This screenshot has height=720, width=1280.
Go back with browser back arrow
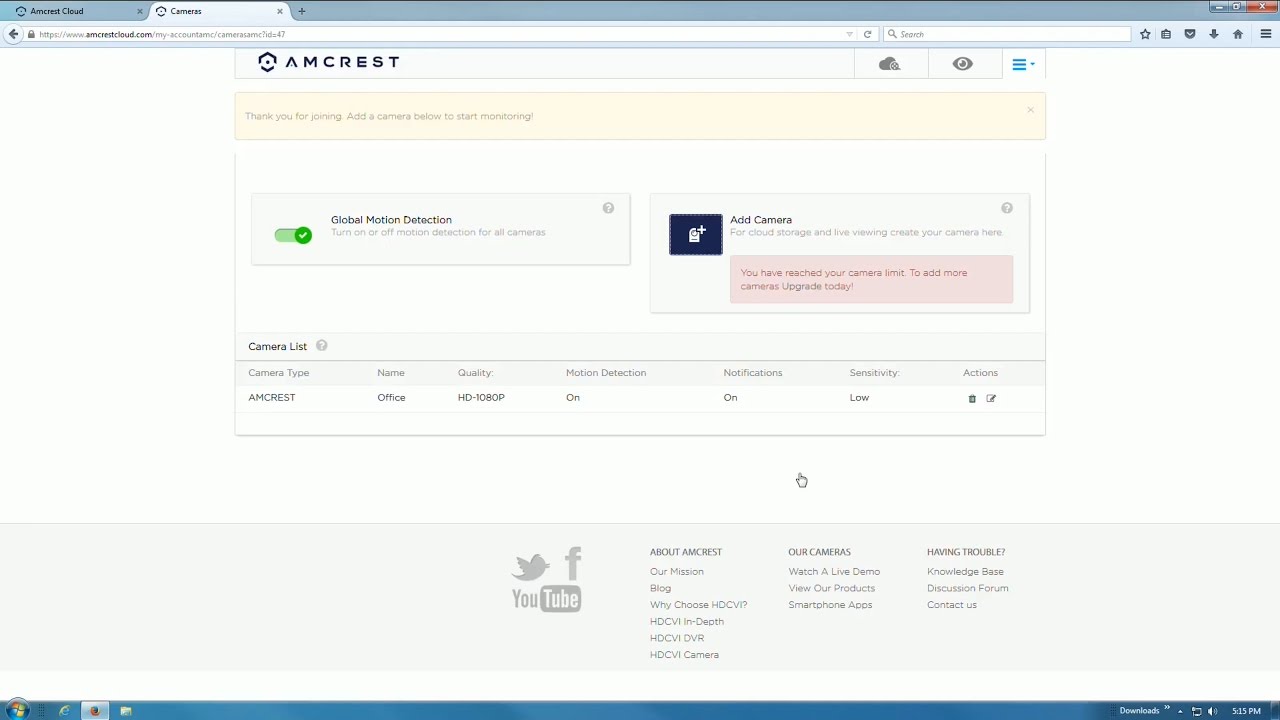point(13,34)
